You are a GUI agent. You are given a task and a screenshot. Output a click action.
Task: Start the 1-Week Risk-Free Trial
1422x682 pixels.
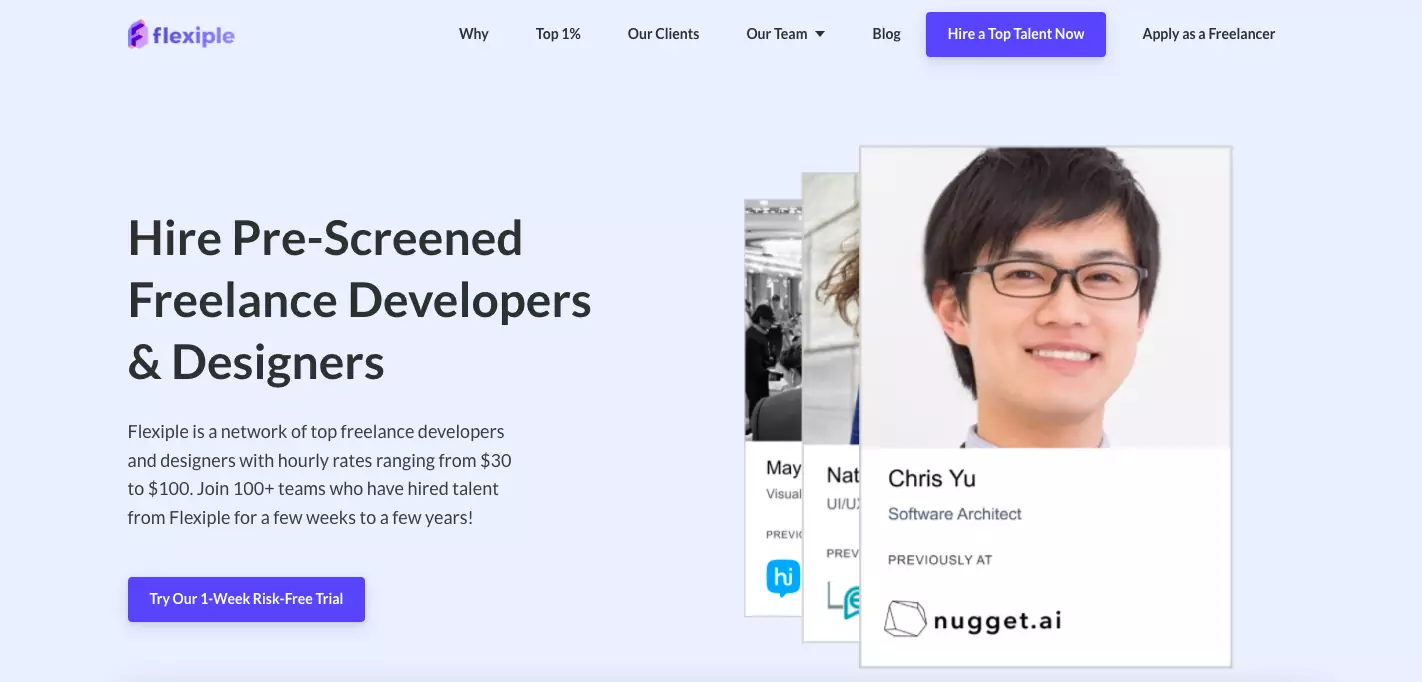tap(246, 599)
